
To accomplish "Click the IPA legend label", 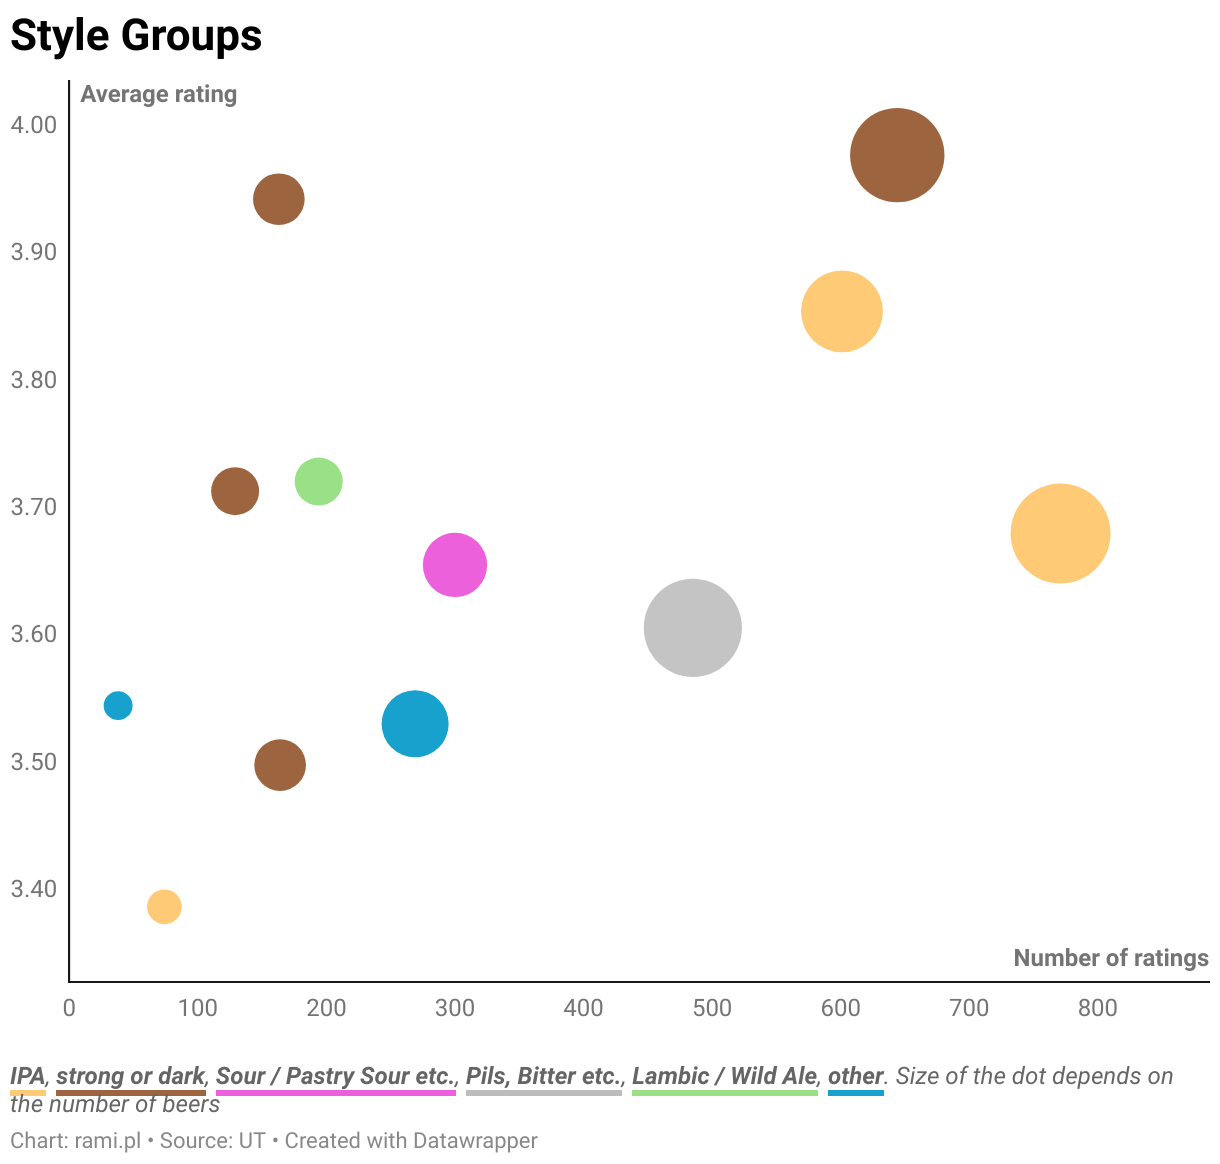I will point(28,1076).
